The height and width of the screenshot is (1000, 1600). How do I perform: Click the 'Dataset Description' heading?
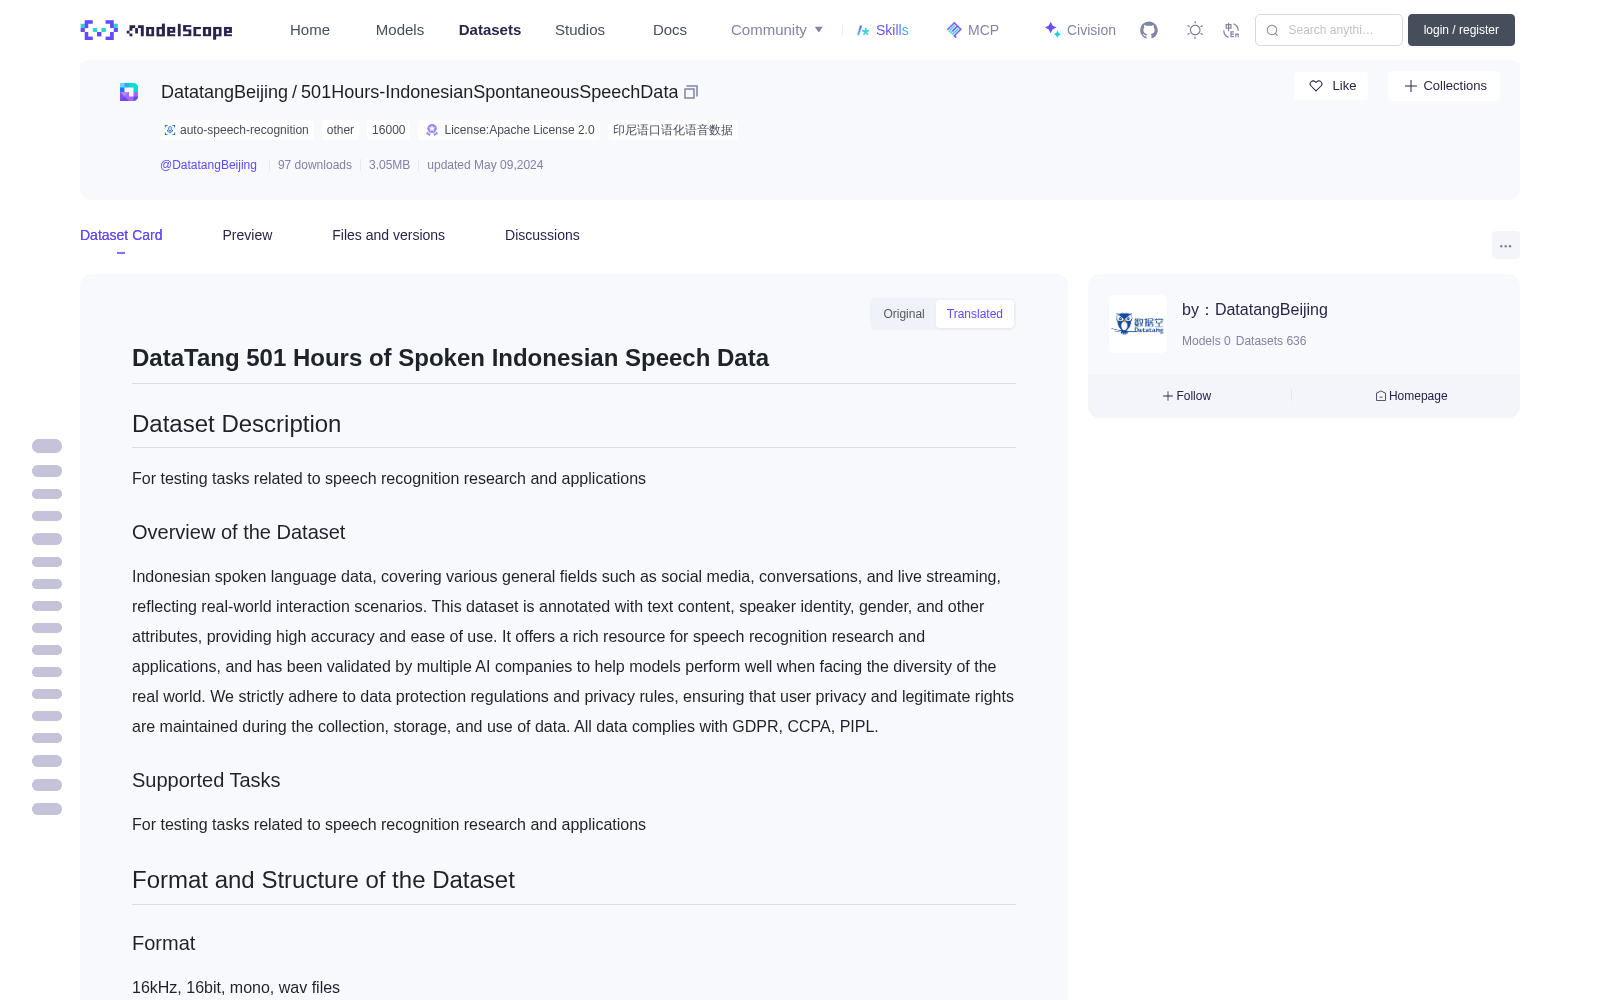tap(236, 424)
